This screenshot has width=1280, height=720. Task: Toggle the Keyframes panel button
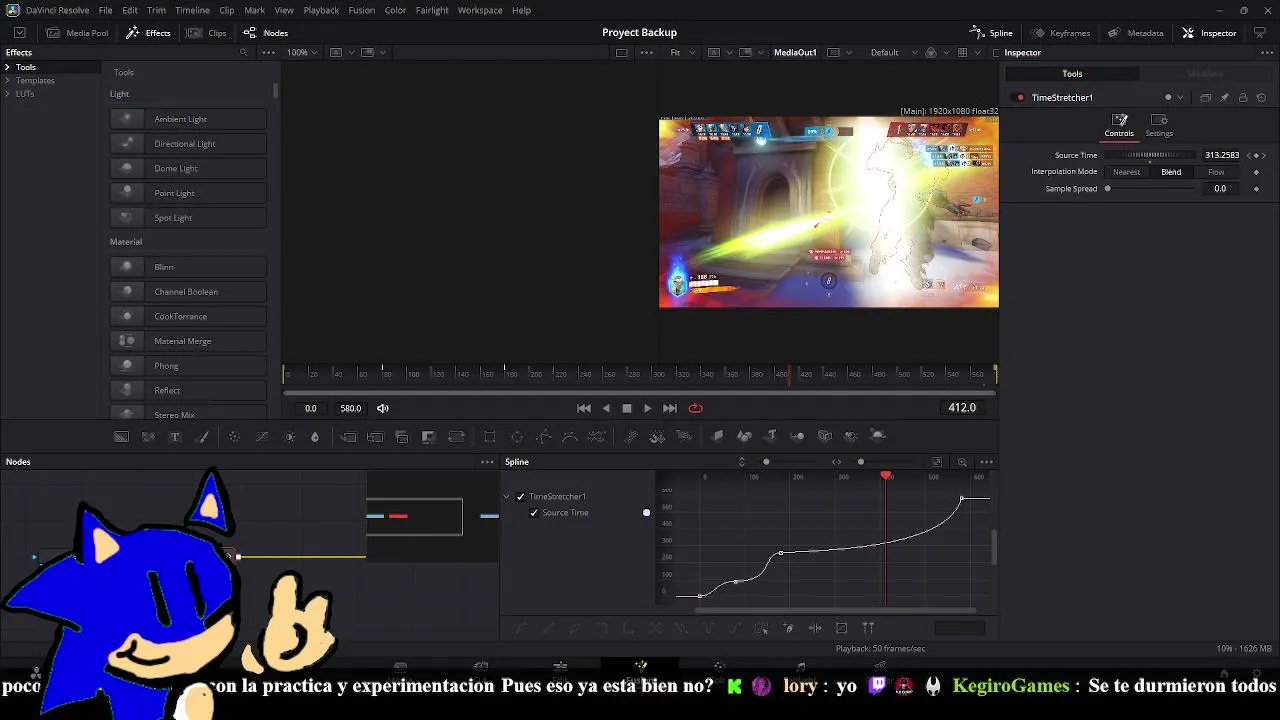click(1060, 33)
